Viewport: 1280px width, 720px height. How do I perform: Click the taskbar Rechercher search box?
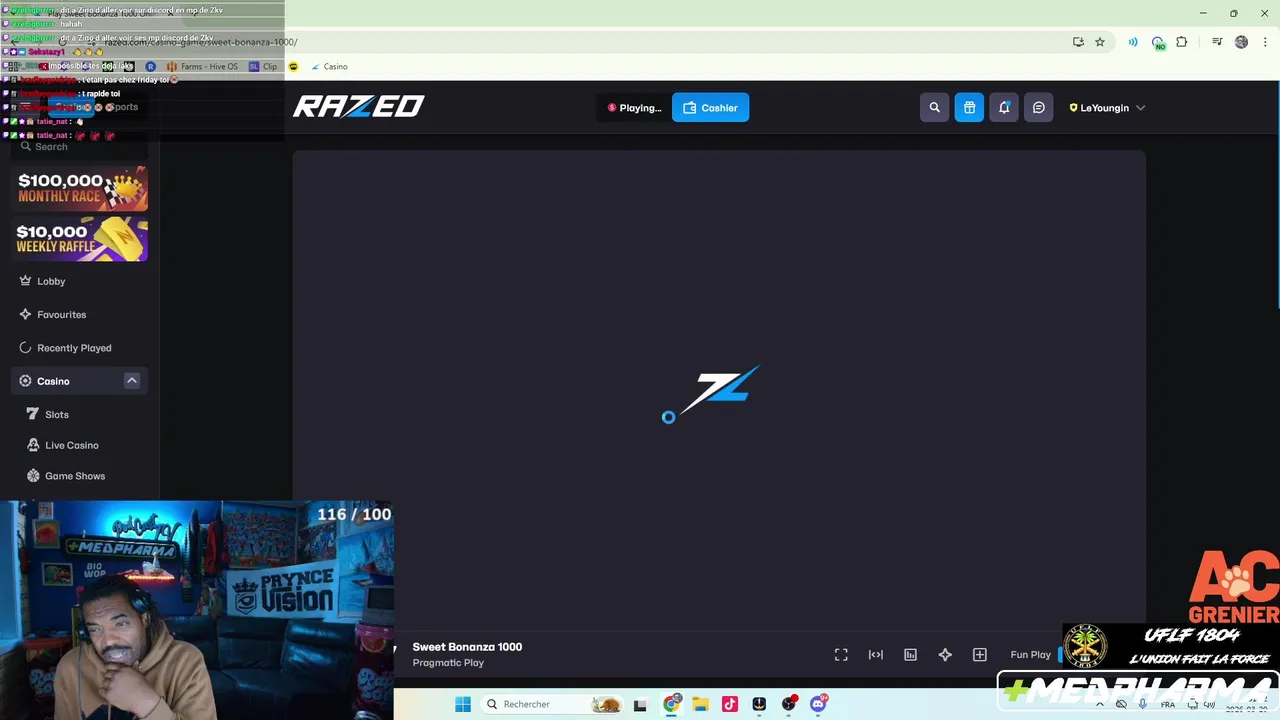(x=553, y=704)
